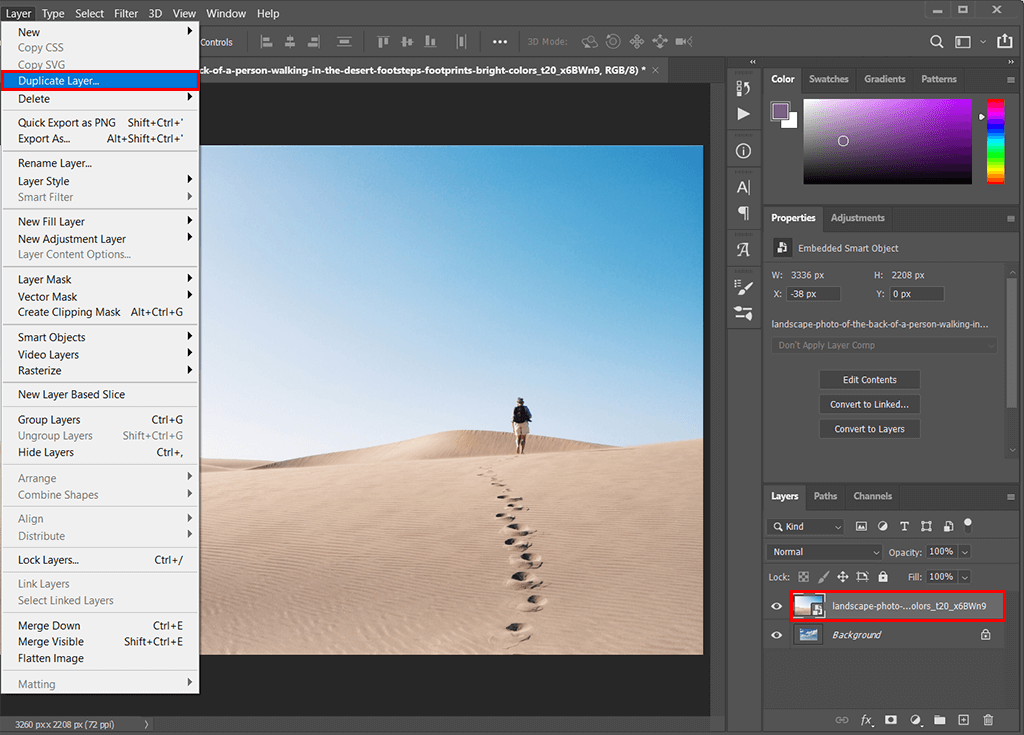Switch to the Adjustments tab
Image resolution: width=1024 pixels, height=735 pixels.
pyautogui.click(x=857, y=218)
